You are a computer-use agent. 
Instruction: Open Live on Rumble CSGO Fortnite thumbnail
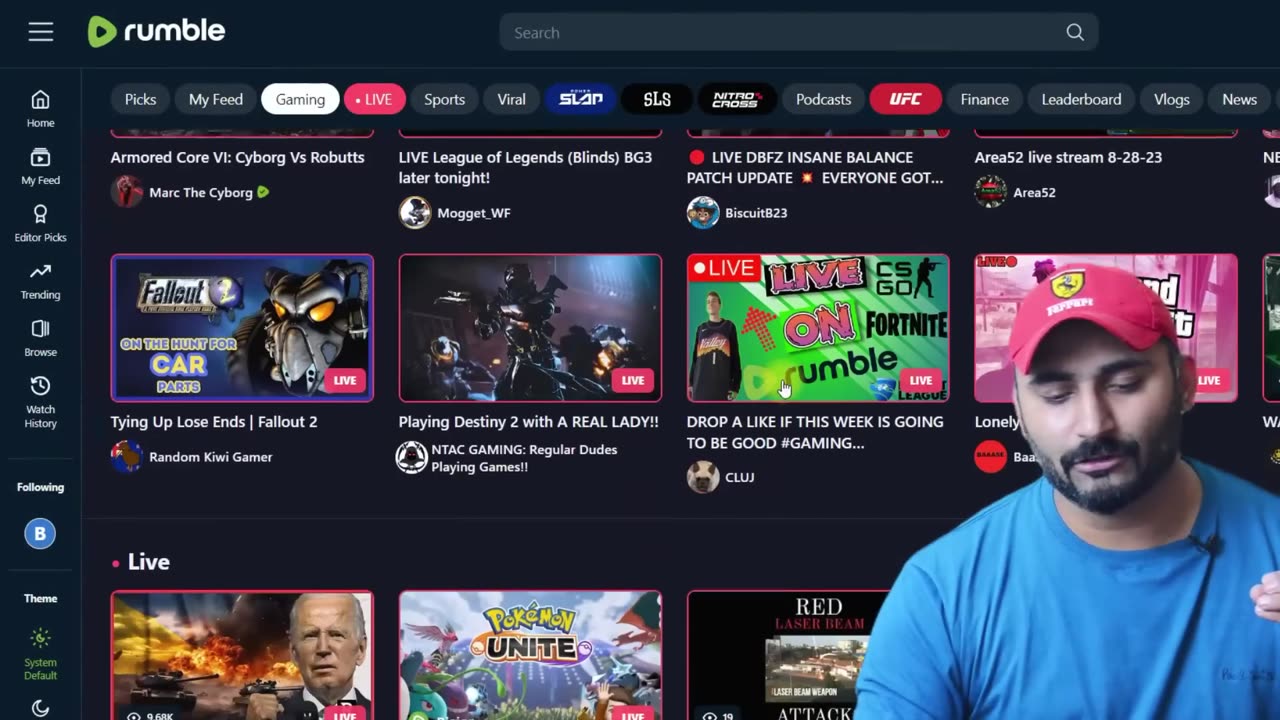coord(818,328)
